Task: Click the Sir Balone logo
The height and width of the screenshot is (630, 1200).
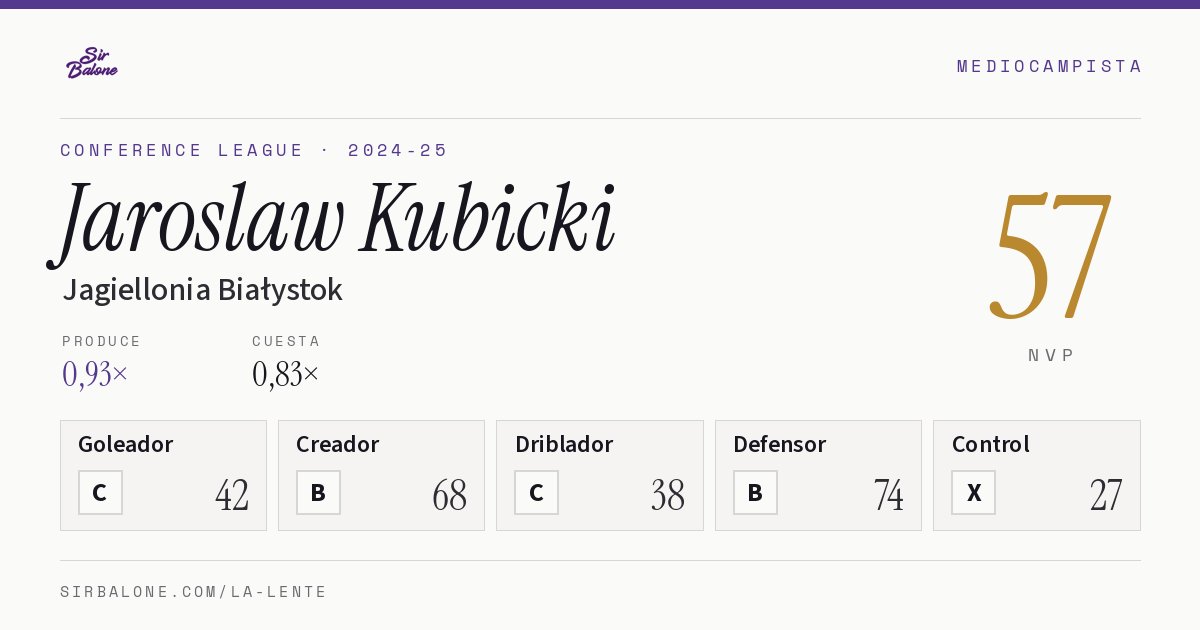Action: 92,63
